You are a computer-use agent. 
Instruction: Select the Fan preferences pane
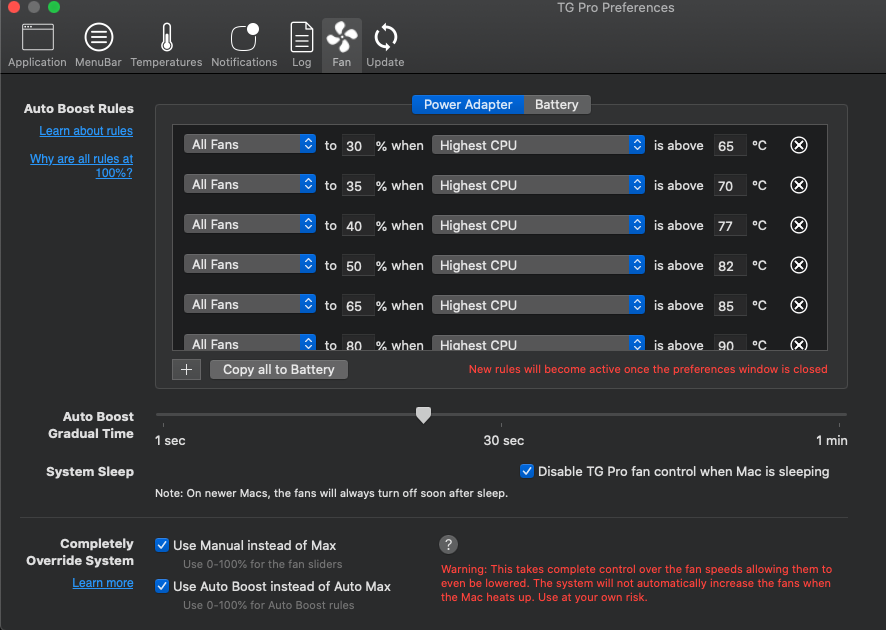pos(342,45)
